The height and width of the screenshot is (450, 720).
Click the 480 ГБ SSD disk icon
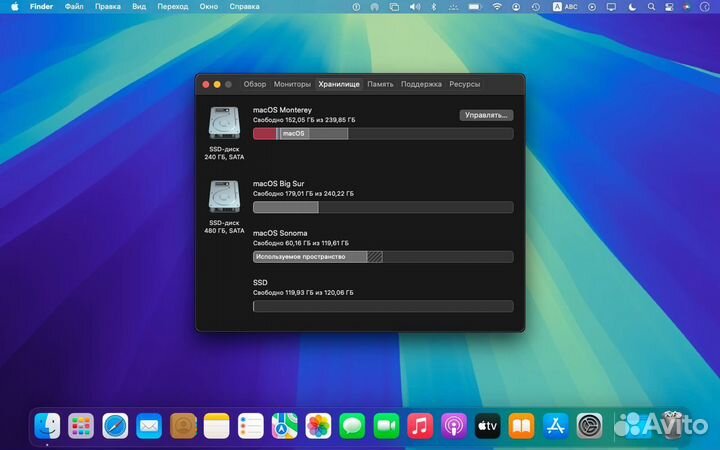click(224, 196)
